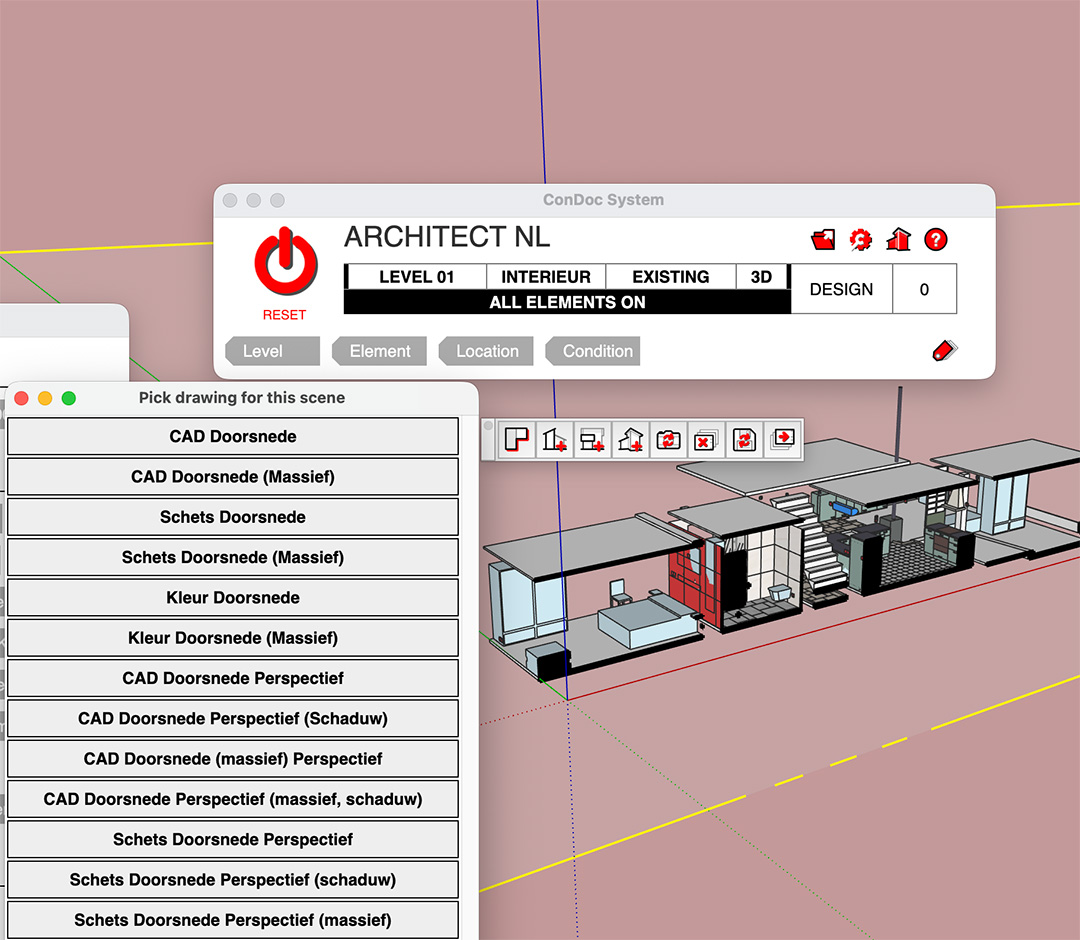1080x940 pixels.
Task: Click the delete scenes red X icon
Action: pyautogui.click(x=706, y=439)
